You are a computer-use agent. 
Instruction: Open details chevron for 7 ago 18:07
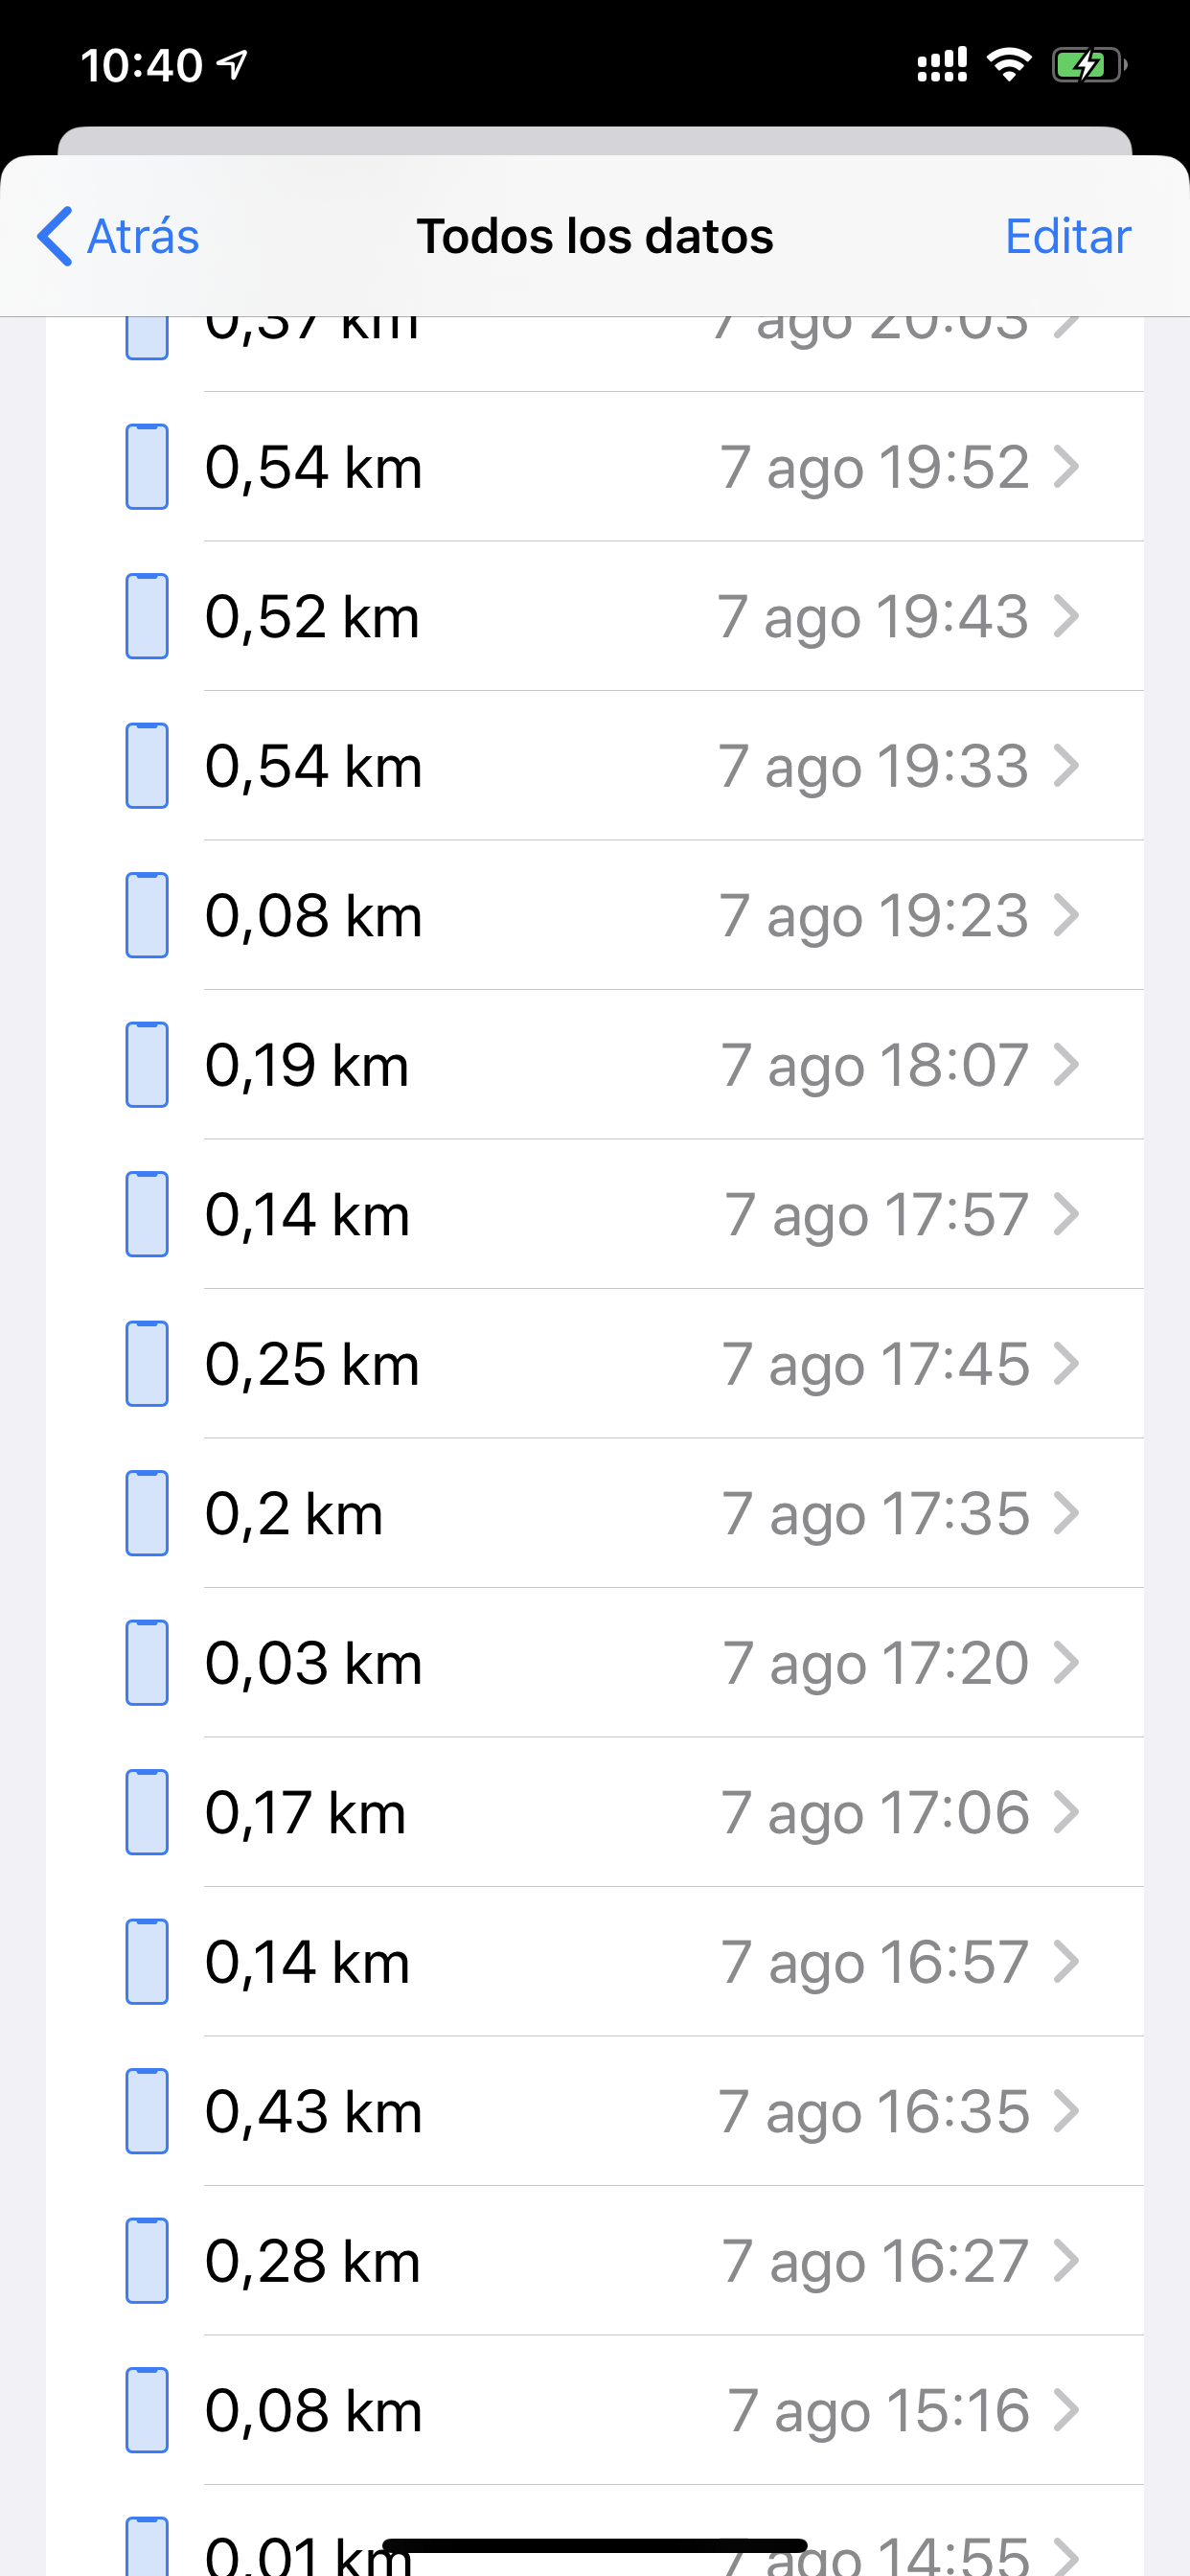point(1067,1065)
